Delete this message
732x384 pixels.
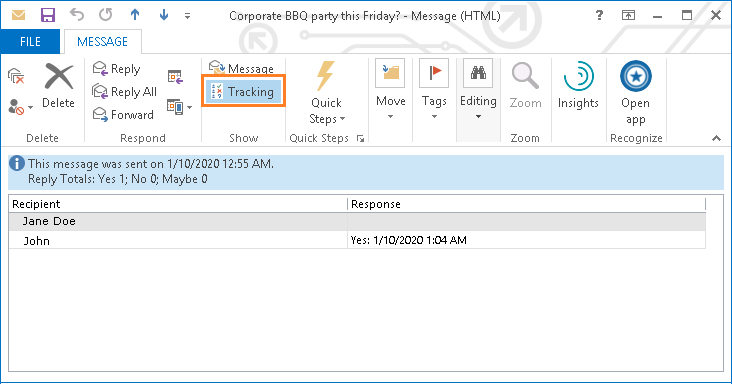[x=58, y=86]
